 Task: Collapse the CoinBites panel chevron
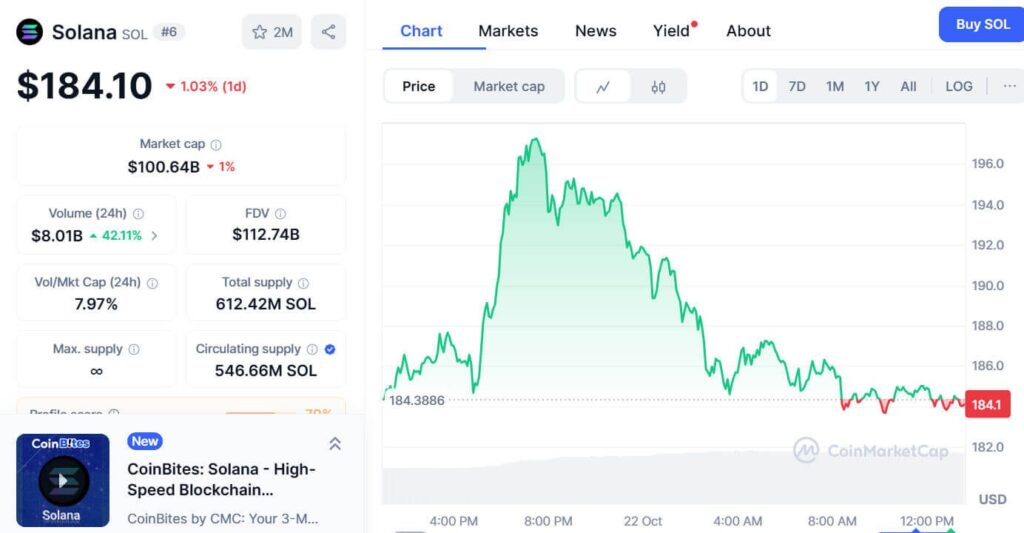point(335,444)
